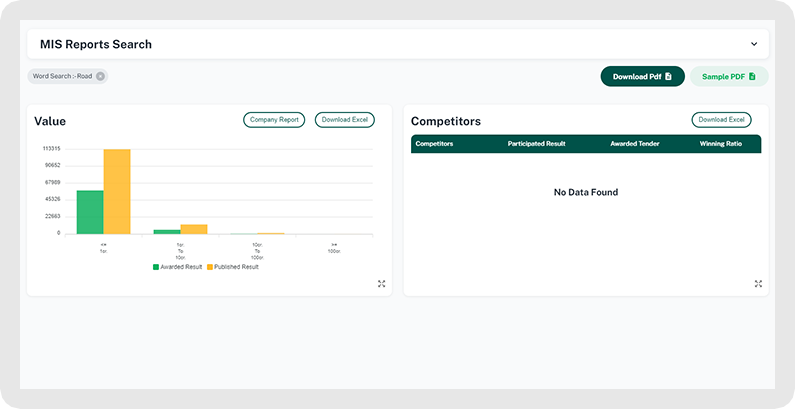
Task: Maximize the Competitors panel with expand icon
Action: [x=758, y=284]
